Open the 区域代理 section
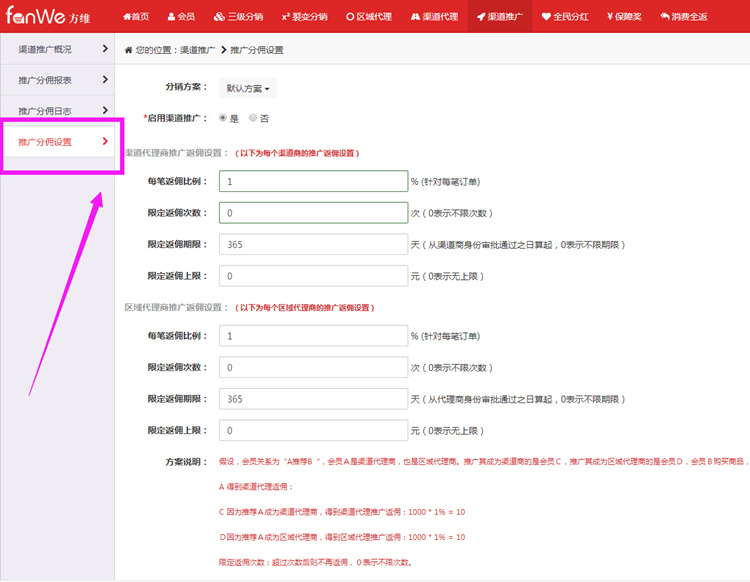750x582 pixels. tap(371, 17)
